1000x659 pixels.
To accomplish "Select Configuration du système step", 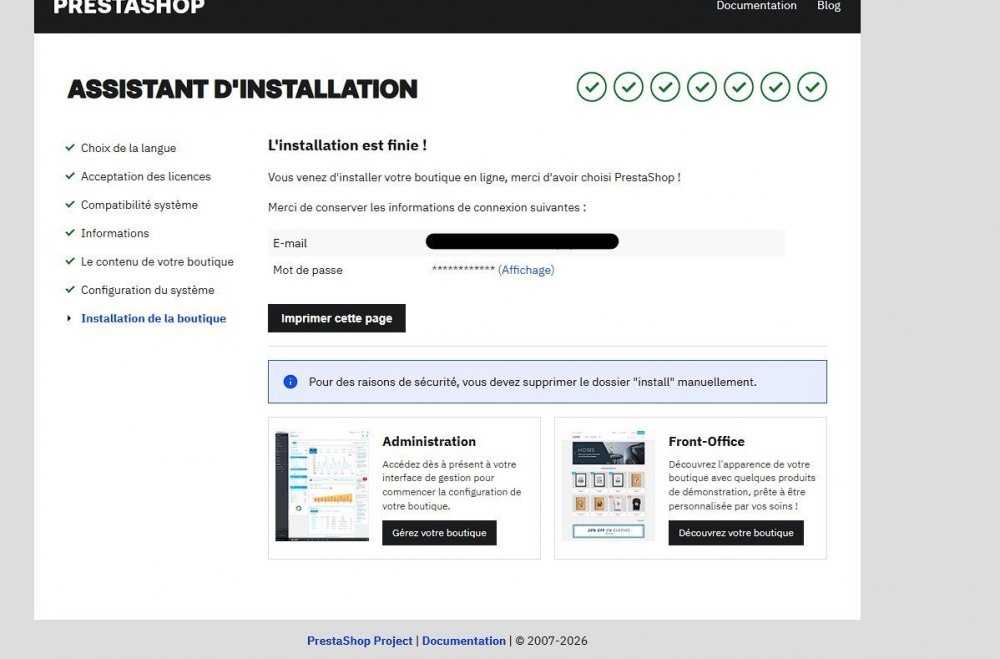I will point(147,290).
